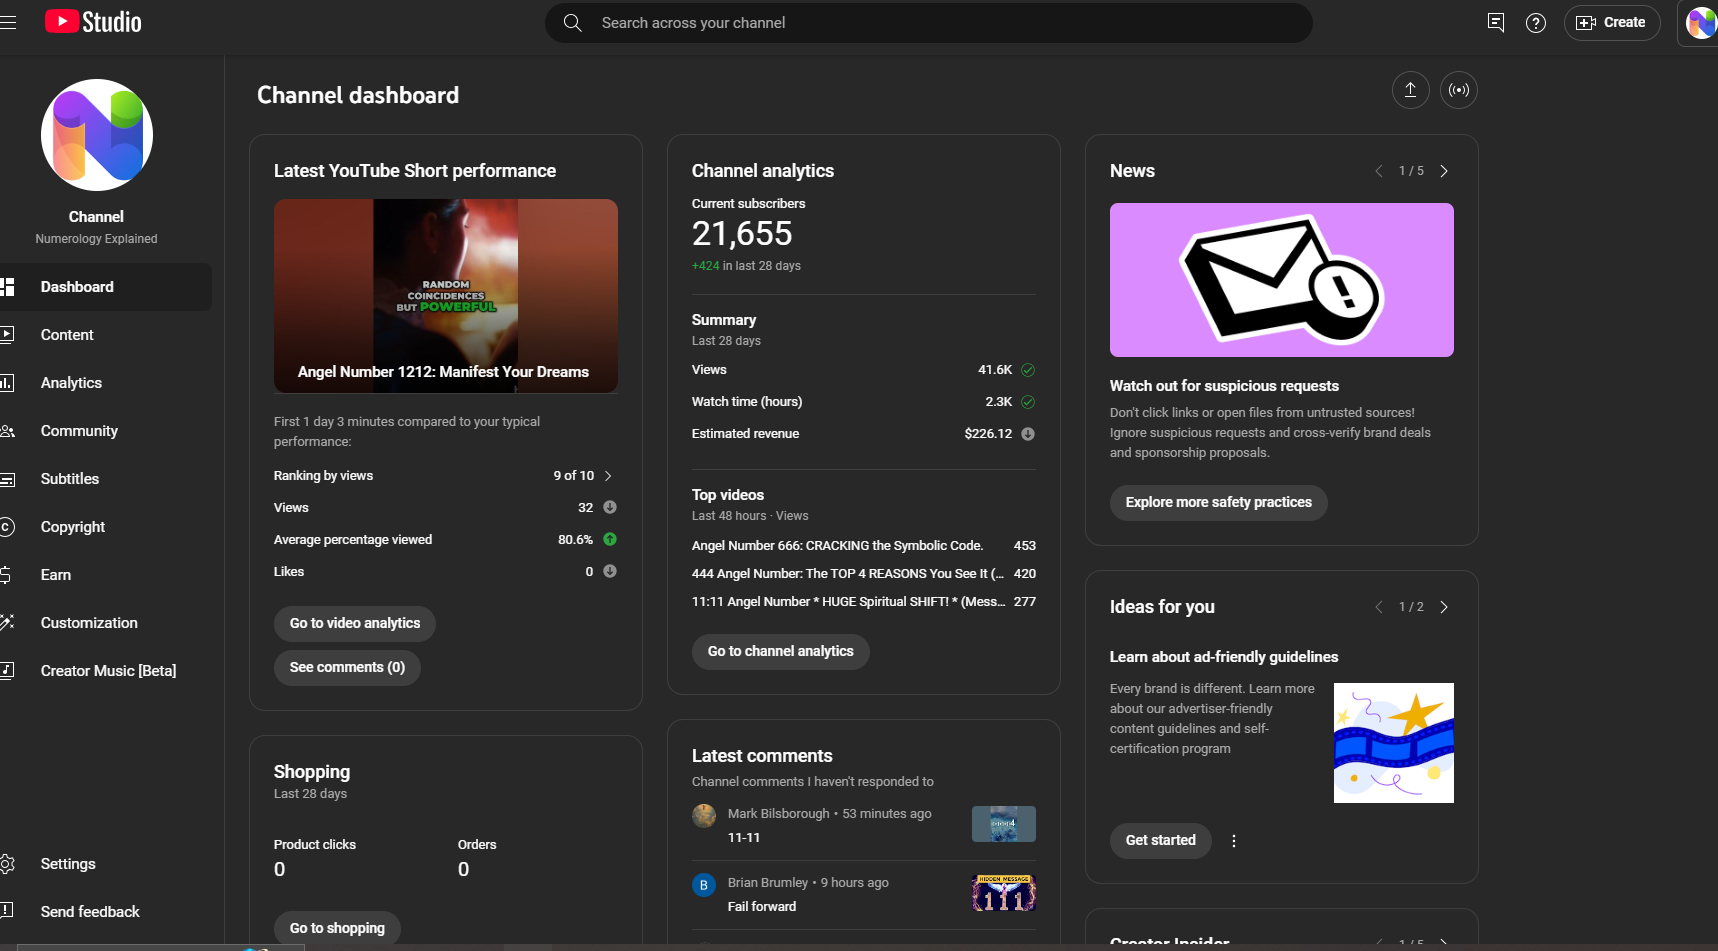Open Earn in the sidebar
Viewport: 1718px width, 951px height.
pos(105,575)
